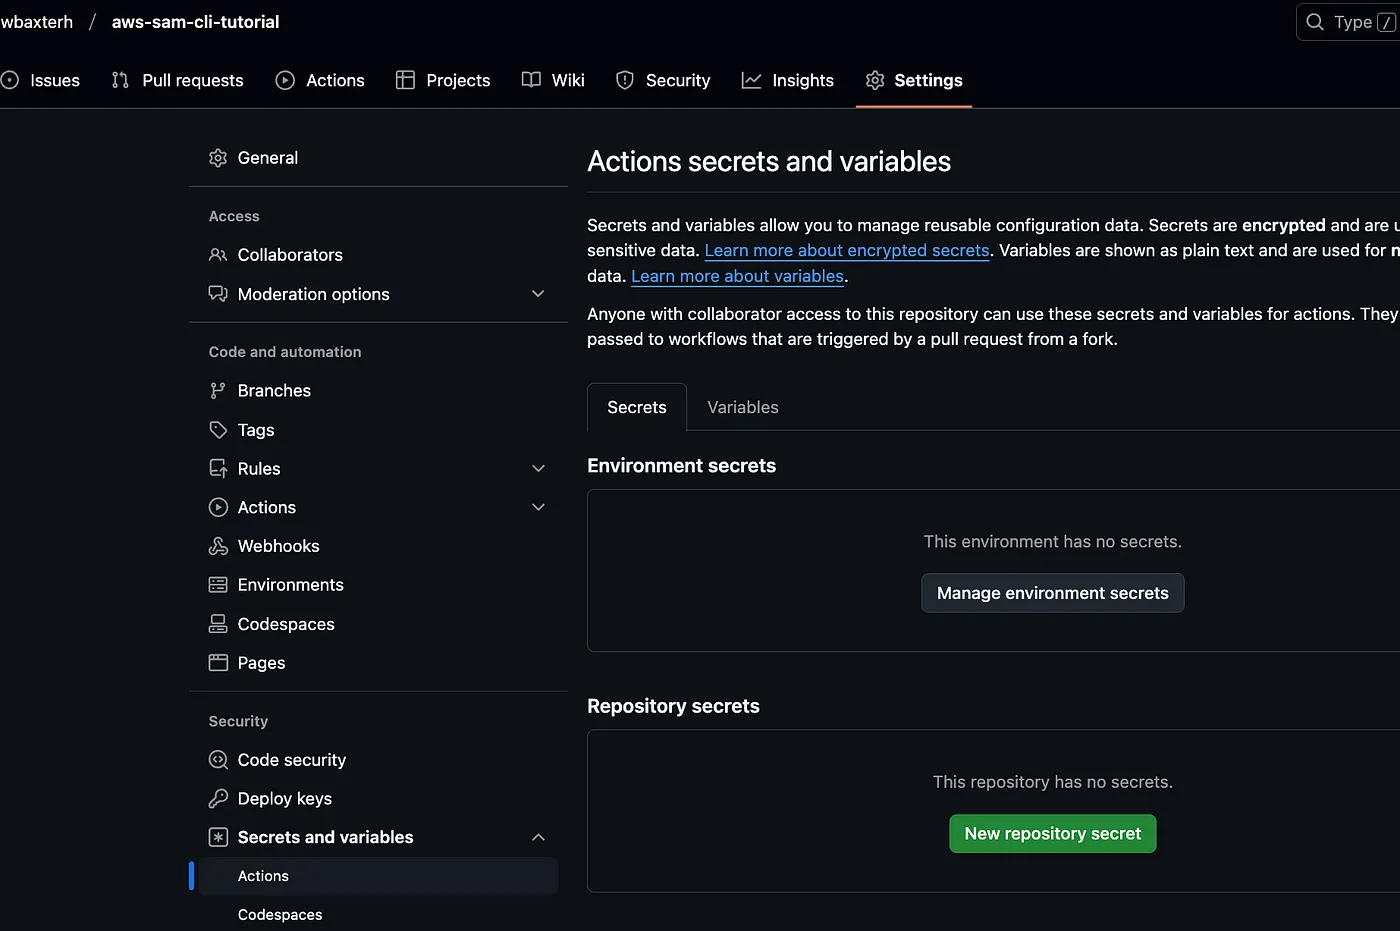
Task: Click the pull request icon in nav
Action: coord(120,80)
